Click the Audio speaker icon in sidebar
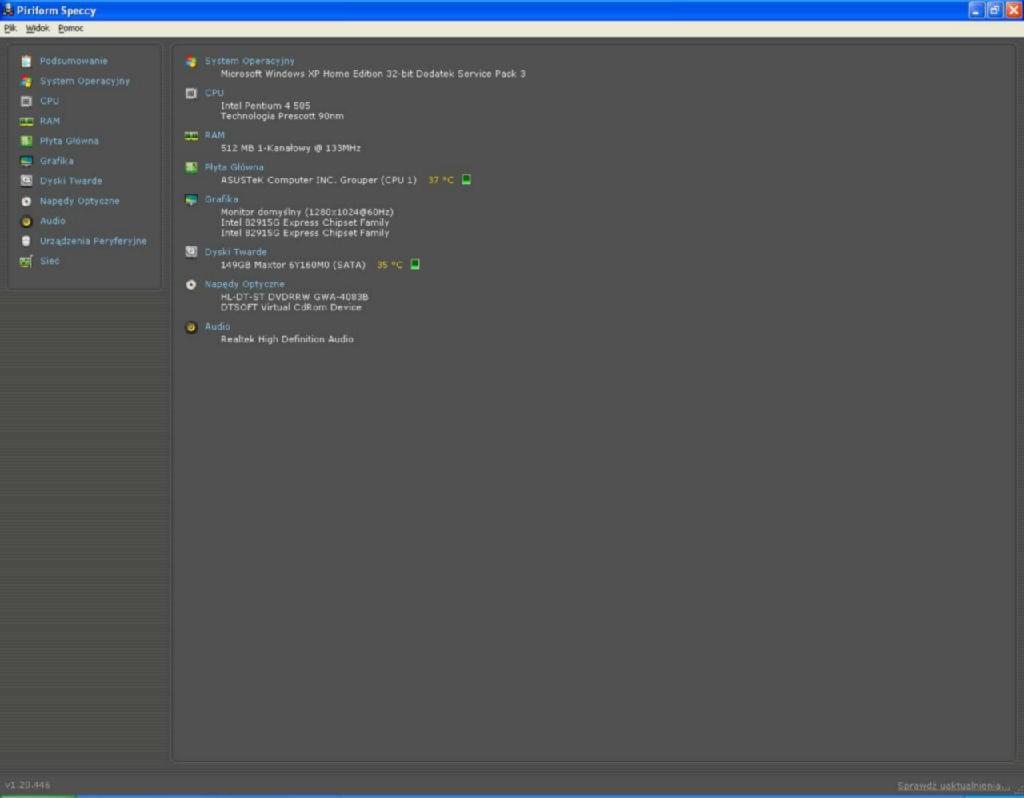Image resolution: width=1024 pixels, height=798 pixels. click(x=26, y=221)
